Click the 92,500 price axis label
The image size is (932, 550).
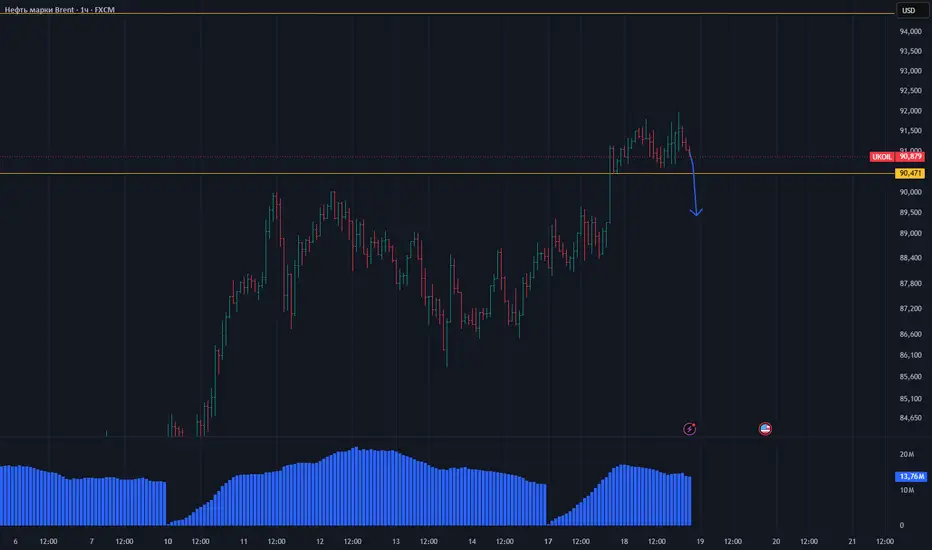[911, 91]
